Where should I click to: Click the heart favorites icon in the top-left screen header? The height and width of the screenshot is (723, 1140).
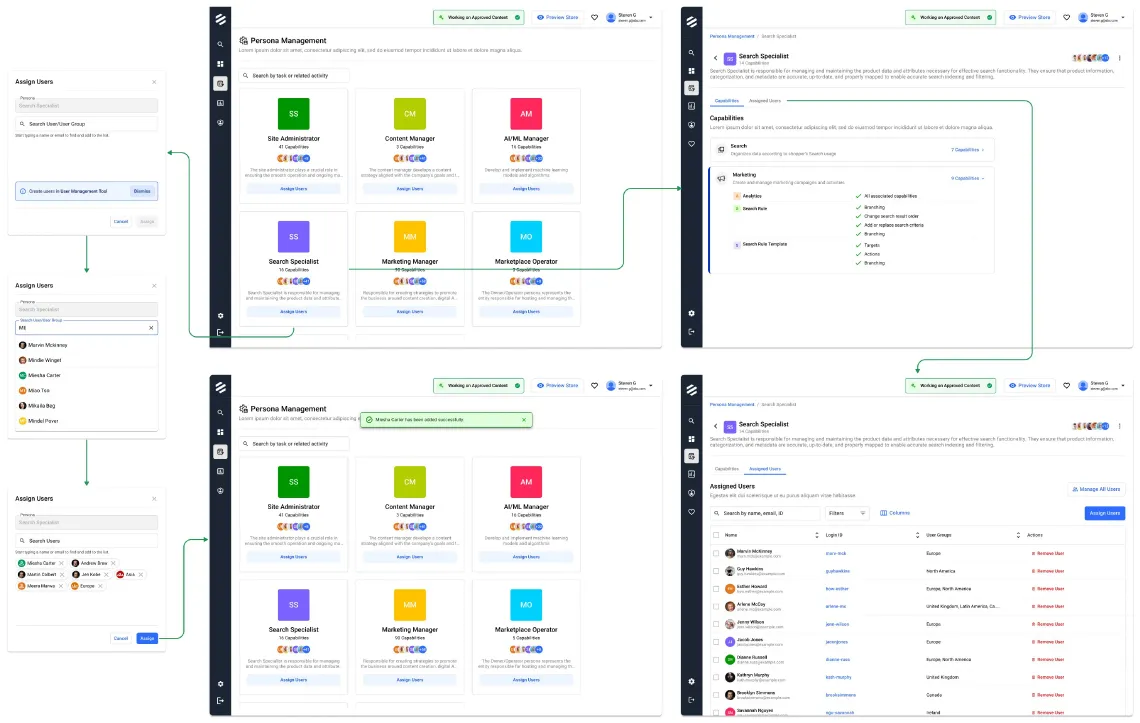(595, 17)
